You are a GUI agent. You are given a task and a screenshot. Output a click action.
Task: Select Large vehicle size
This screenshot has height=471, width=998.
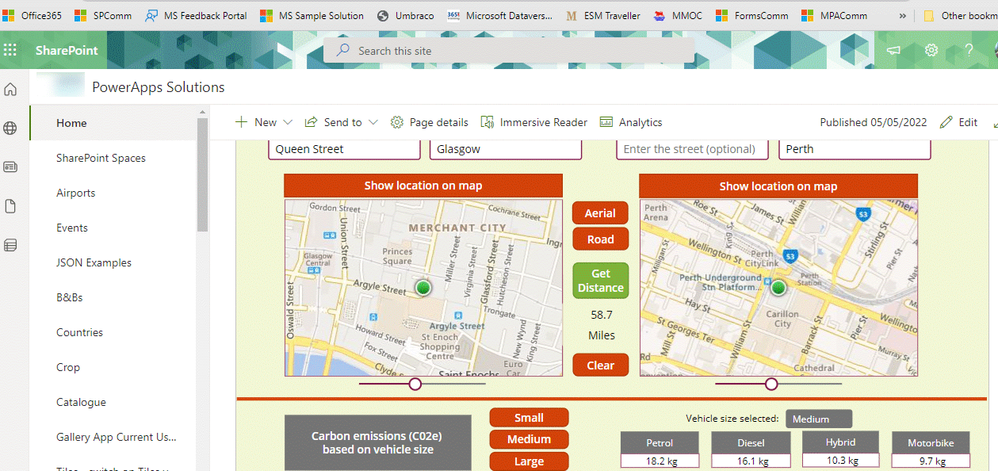click(x=529, y=461)
